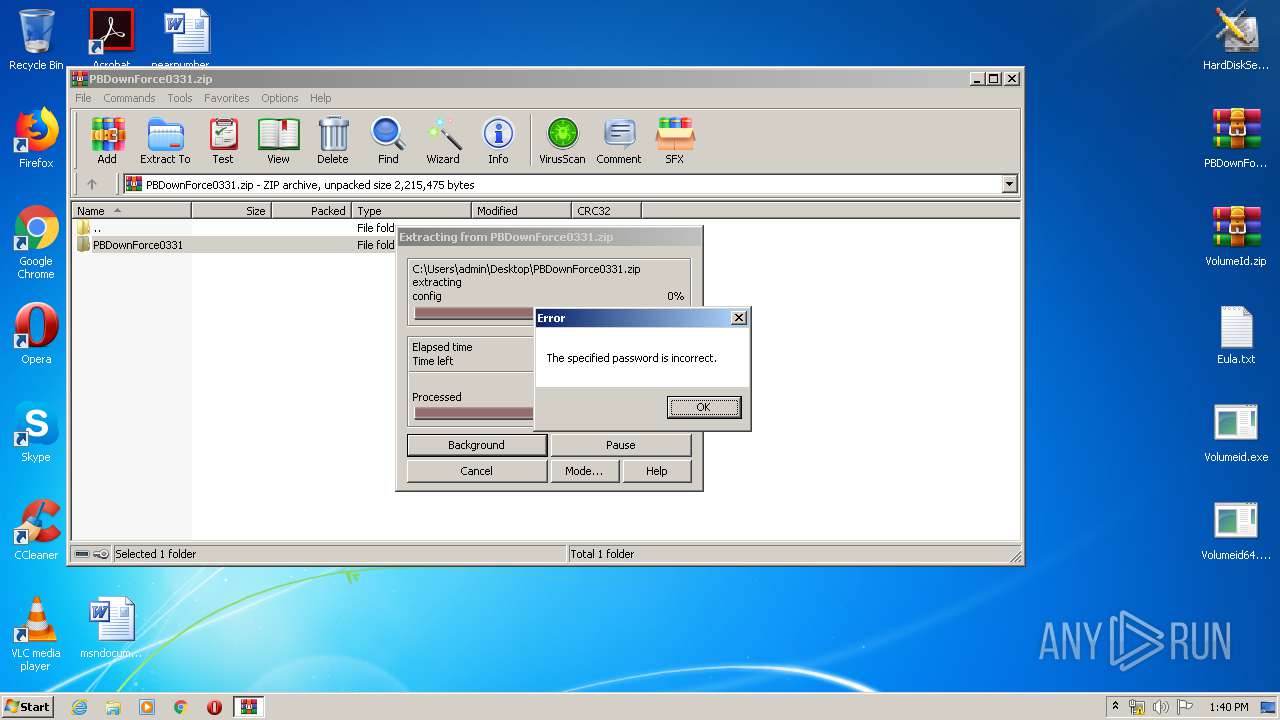Image resolution: width=1280 pixels, height=720 pixels.
Task: Open the View file tool
Action: 278,140
